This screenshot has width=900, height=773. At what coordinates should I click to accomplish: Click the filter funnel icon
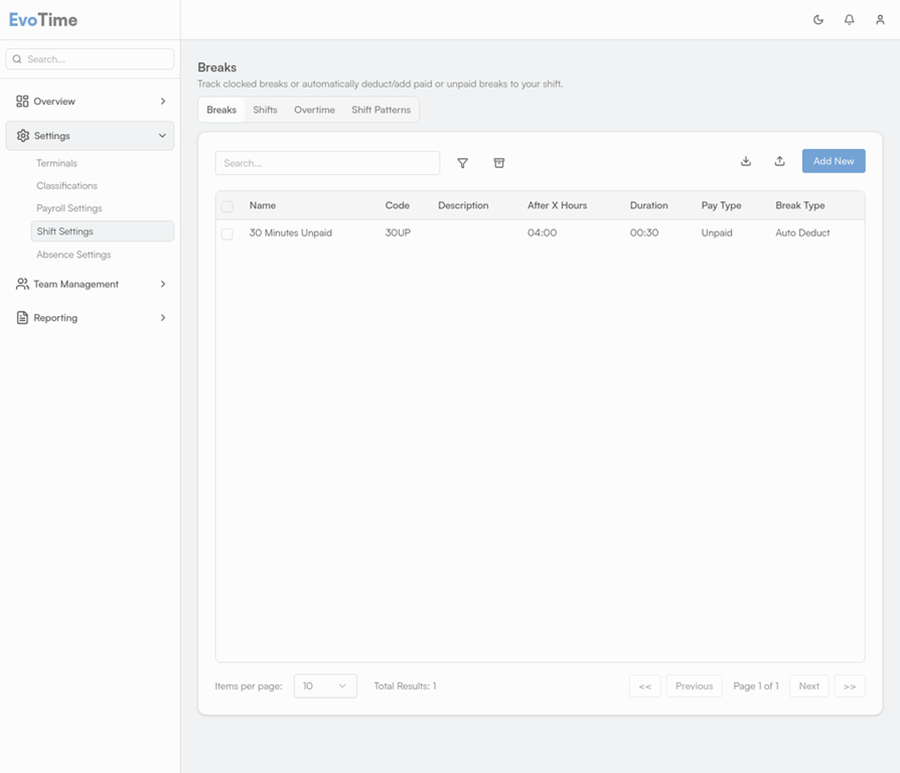click(462, 163)
